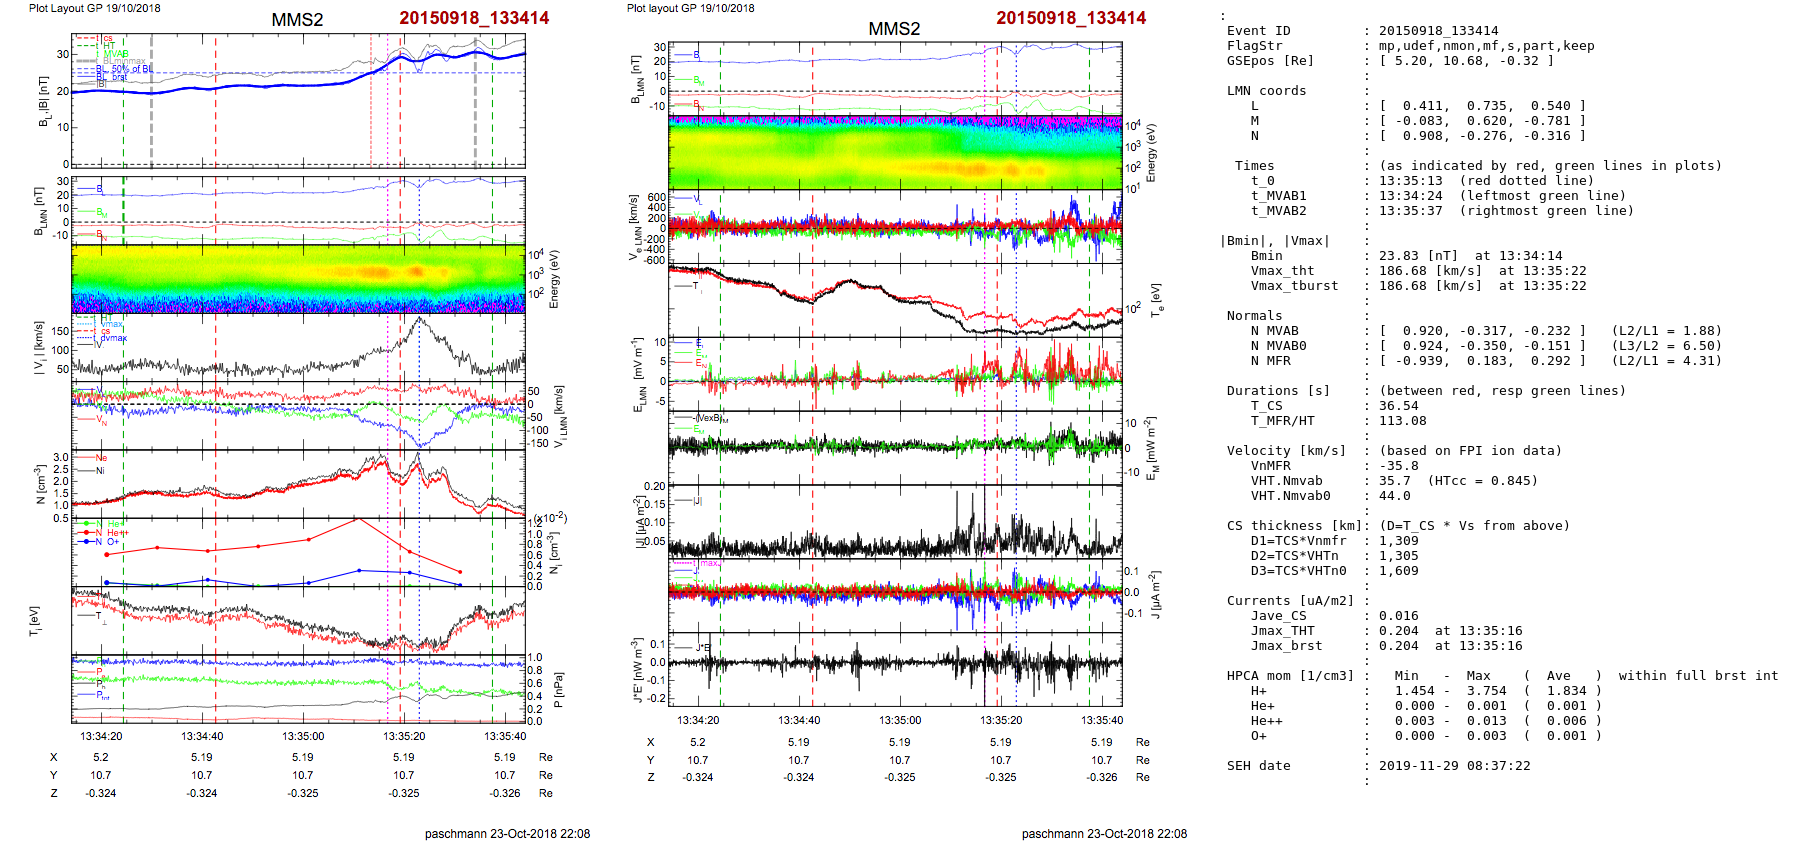The height and width of the screenshot is (841, 1804).
Task: Click the MMS2 title above left plot
Action: 297,20
